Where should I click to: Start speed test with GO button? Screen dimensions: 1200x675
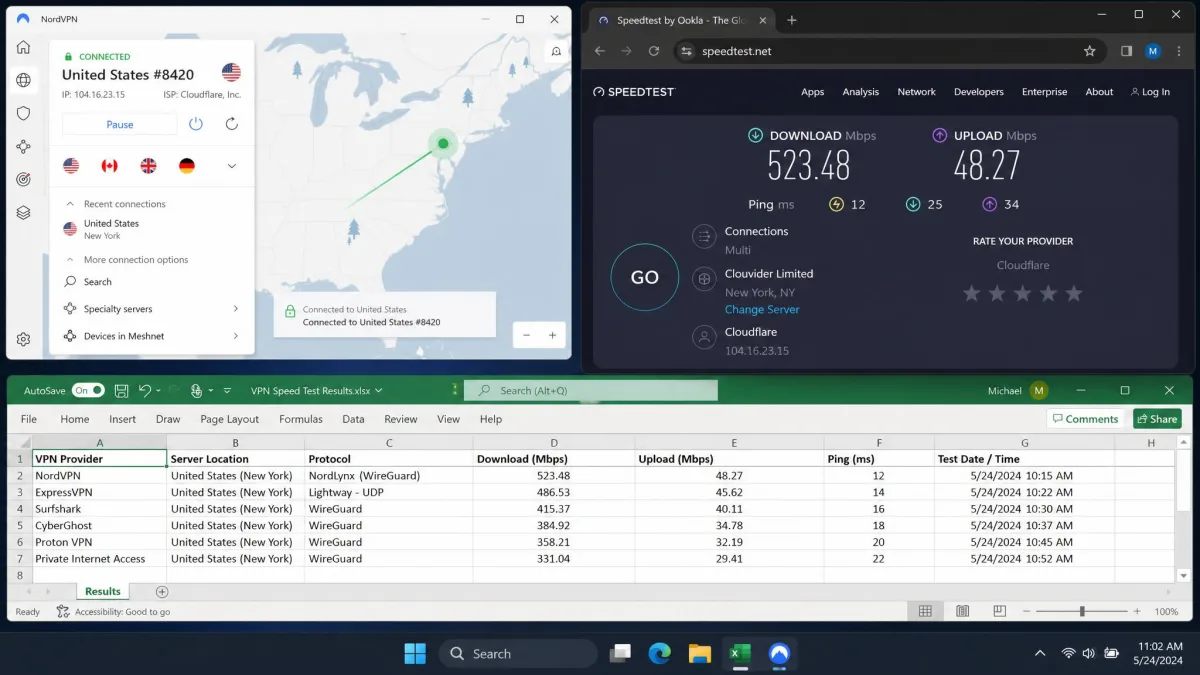click(645, 278)
